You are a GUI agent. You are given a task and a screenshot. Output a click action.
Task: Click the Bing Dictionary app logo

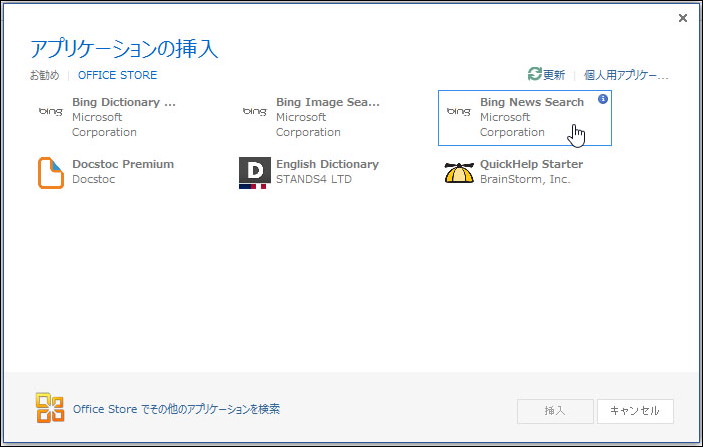click(51, 111)
